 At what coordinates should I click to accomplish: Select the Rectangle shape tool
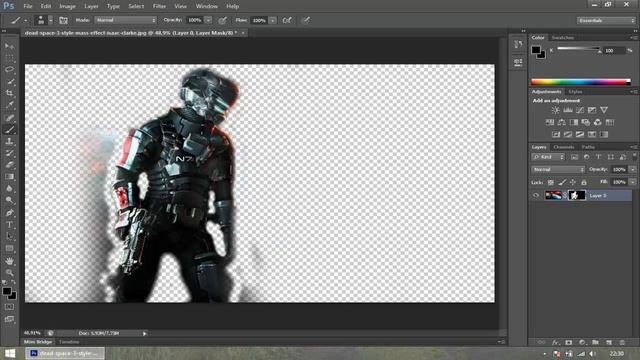(x=9, y=249)
